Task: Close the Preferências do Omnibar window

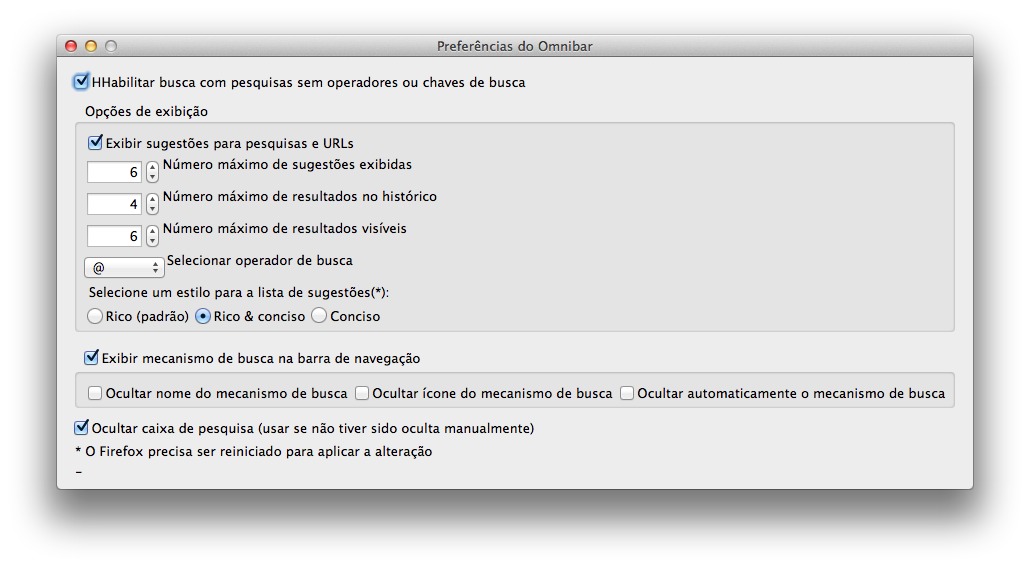Action: point(71,46)
